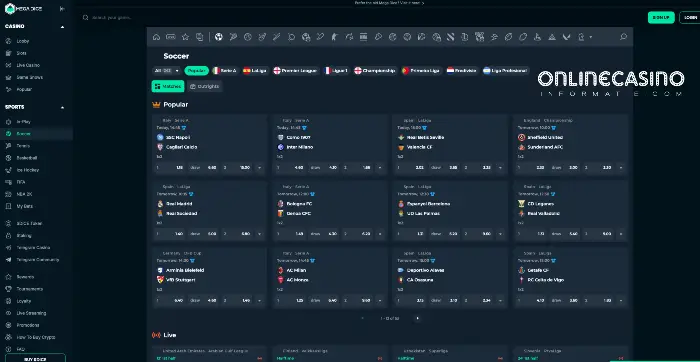Open How To Buy Crypto

point(36,337)
